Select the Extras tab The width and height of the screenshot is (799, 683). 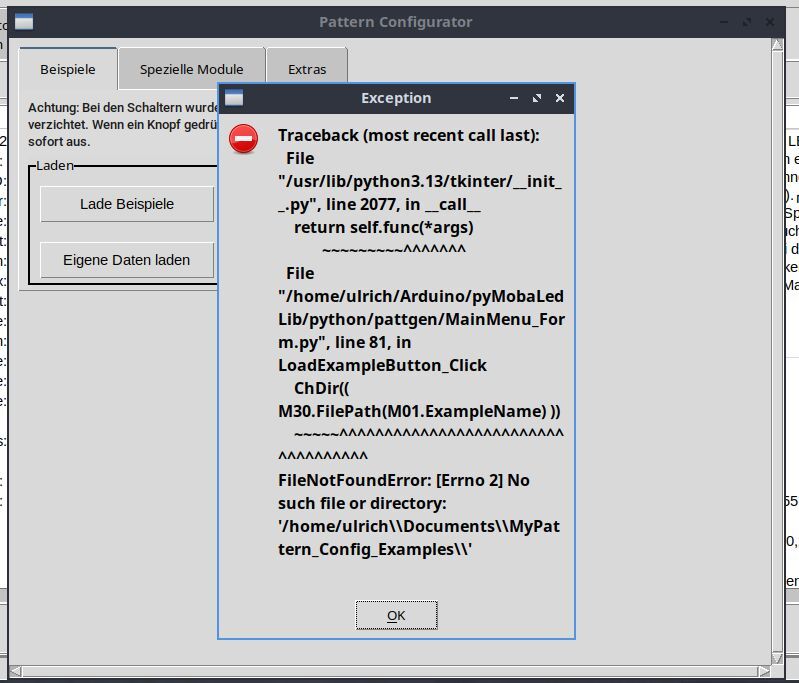coord(307,69)
